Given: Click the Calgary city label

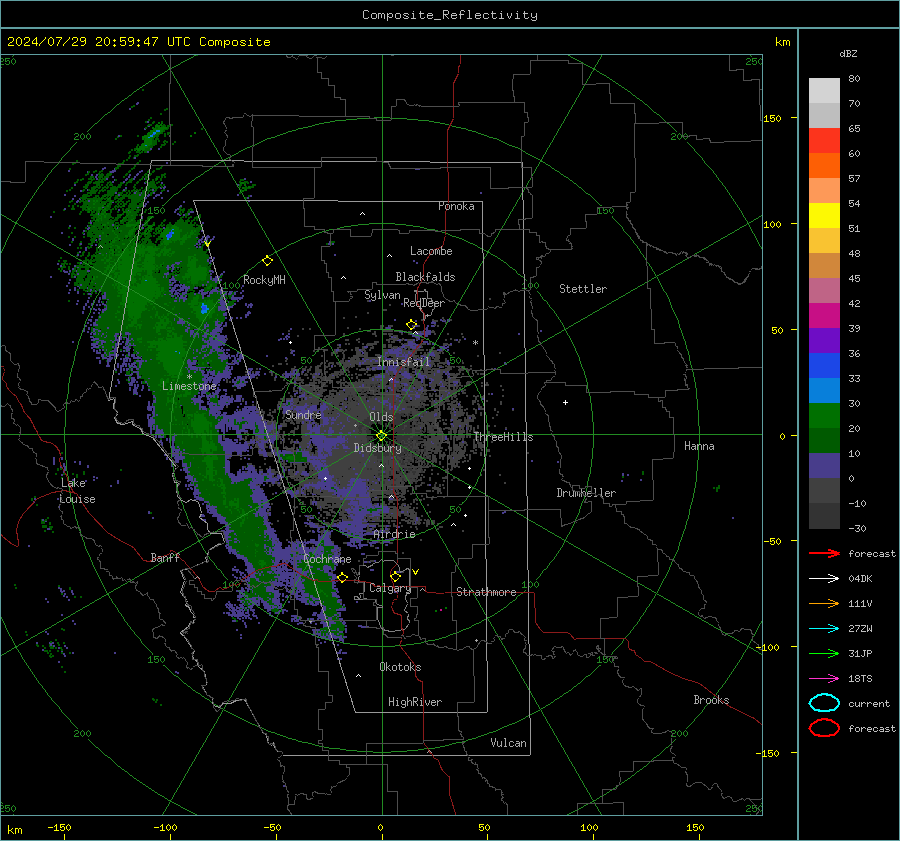Looking at the screenshot, I should coord(390,588).
